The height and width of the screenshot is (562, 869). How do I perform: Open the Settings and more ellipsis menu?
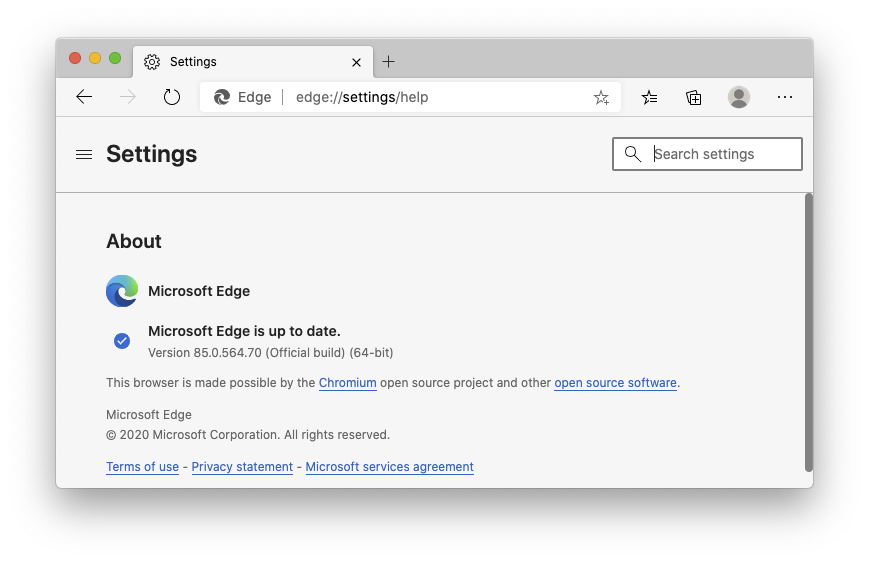pyautogui.click(x=785, y=97)
